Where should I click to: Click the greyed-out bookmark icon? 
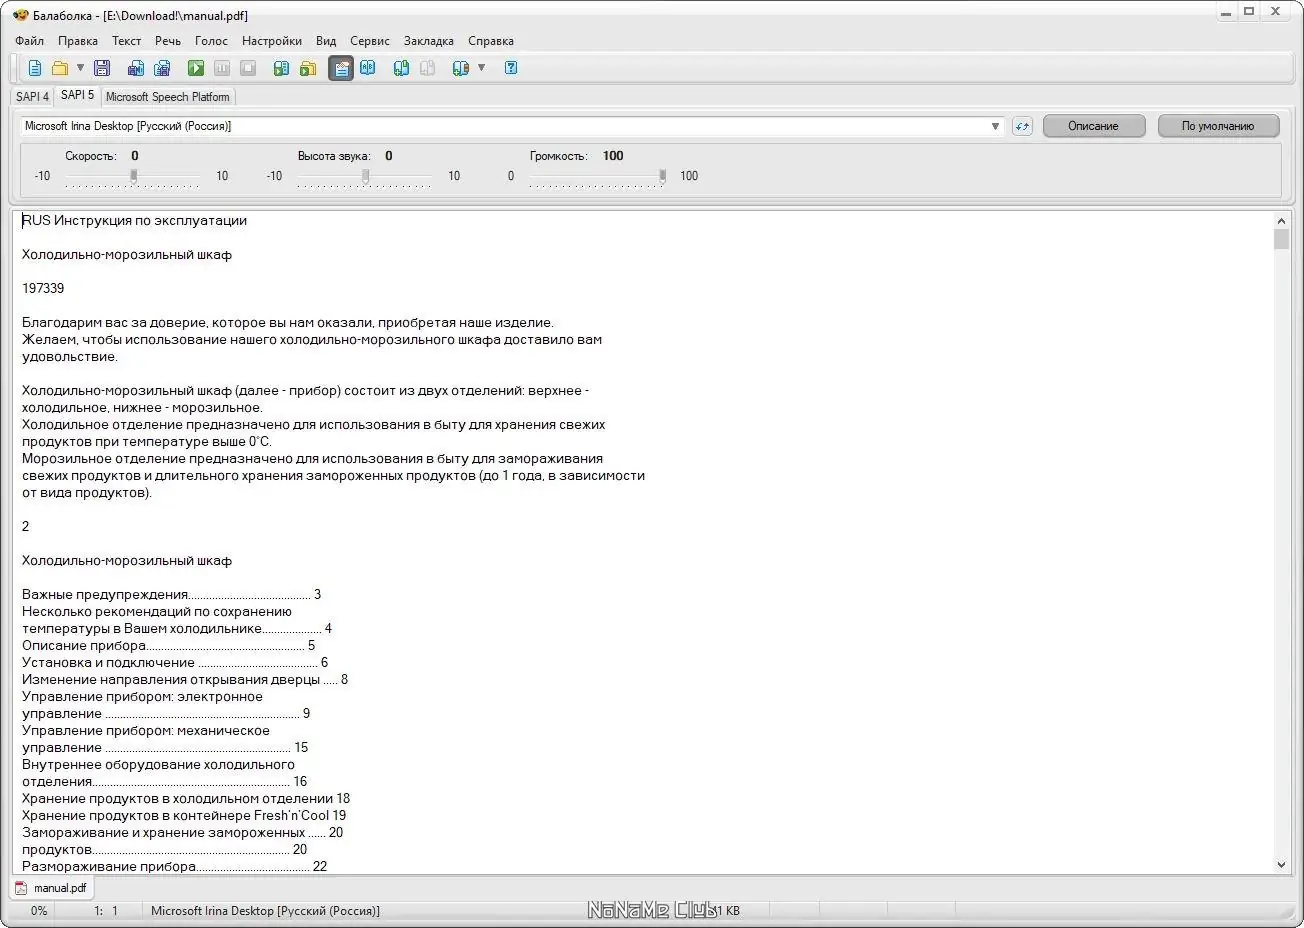point(427,68)
